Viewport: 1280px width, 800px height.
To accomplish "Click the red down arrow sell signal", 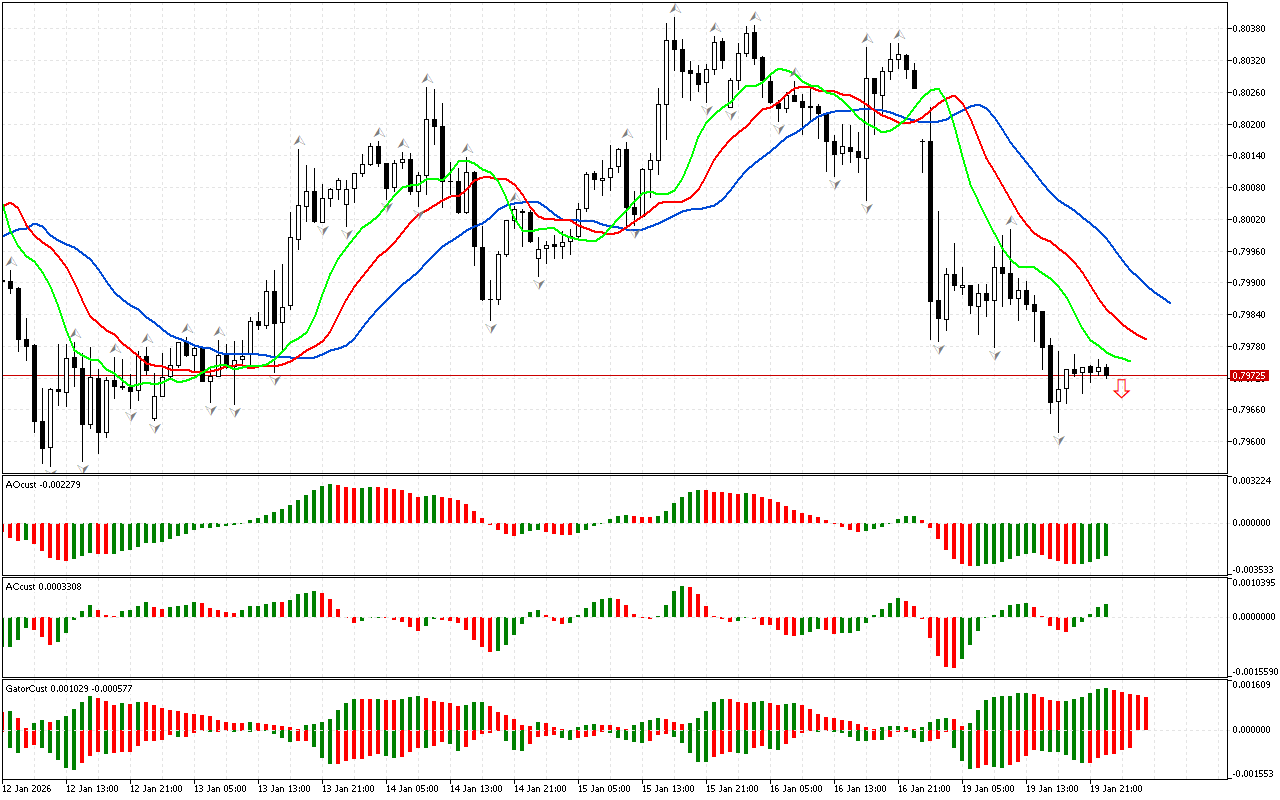I will (x=1122, y=389).
